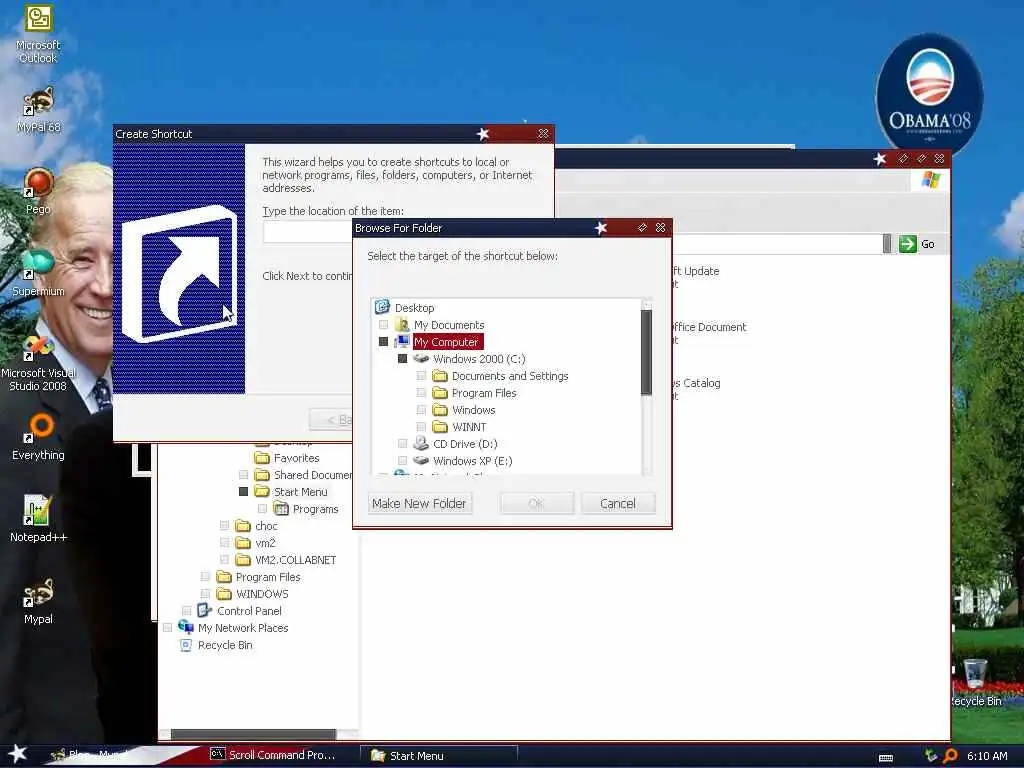Click the Type the location input field
Viewport: 1024px width, 768px height.
point(307,232)
